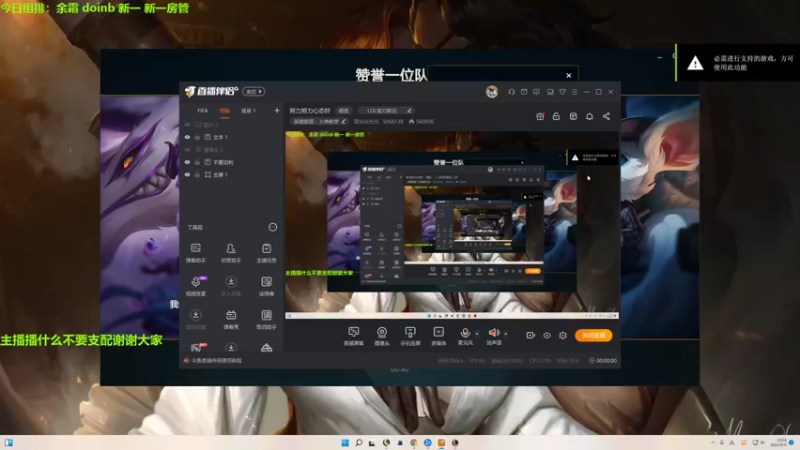
Task: Open the mode switch pill beside the 直播伴侣 logo
Action: click(x=254, y=92)
